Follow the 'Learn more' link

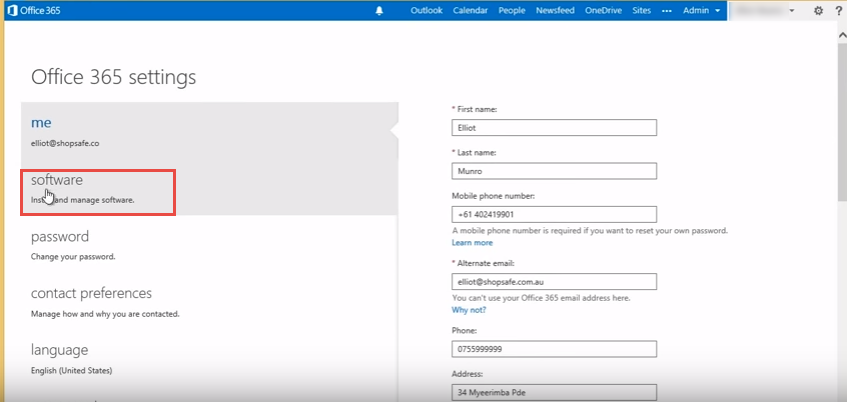click(x=472, y=243)
